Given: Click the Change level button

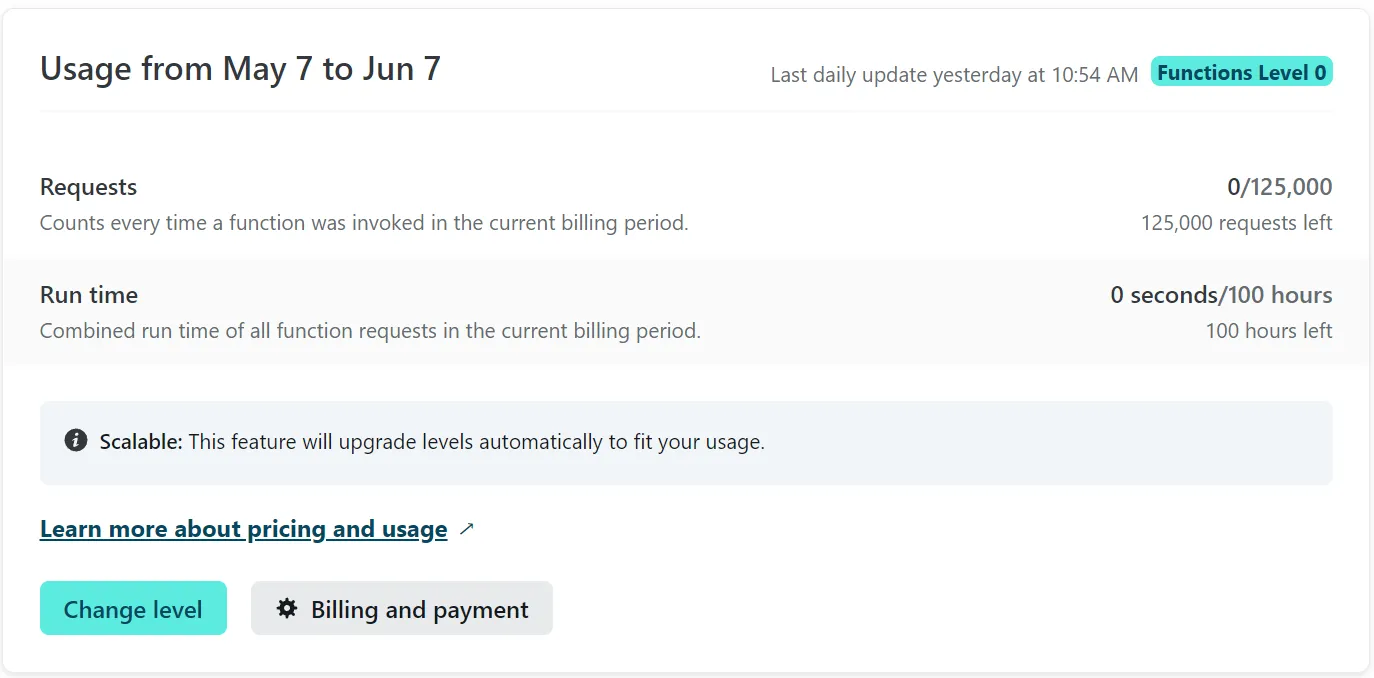Looking at the screenshot, I should coord(133,608).
